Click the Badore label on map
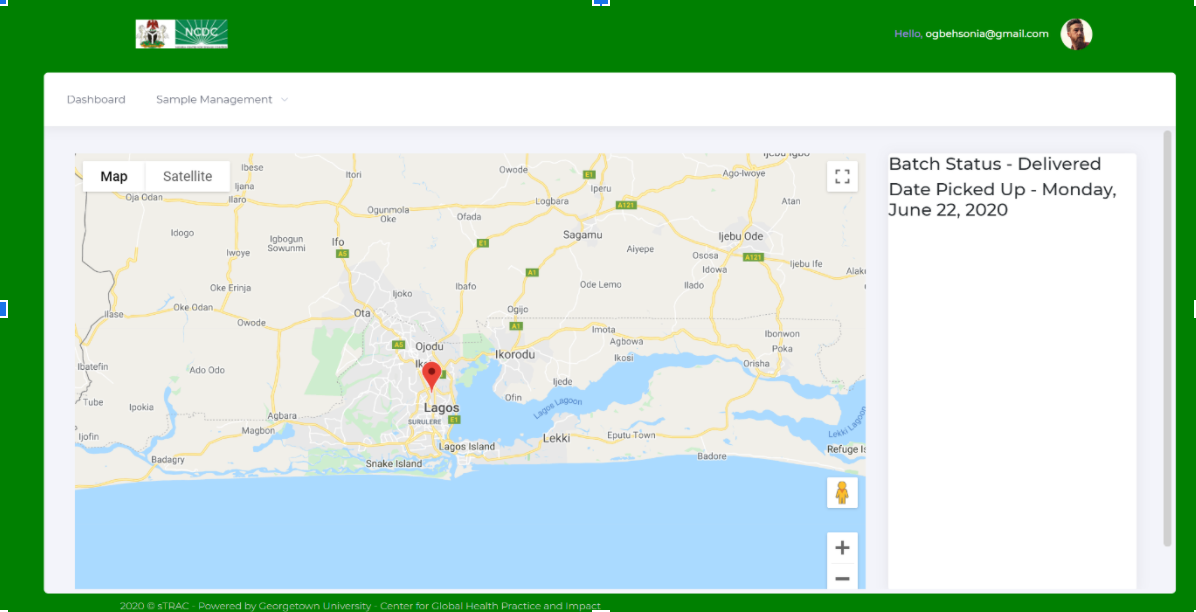The image size is (1196, 612). pos(712,457)
